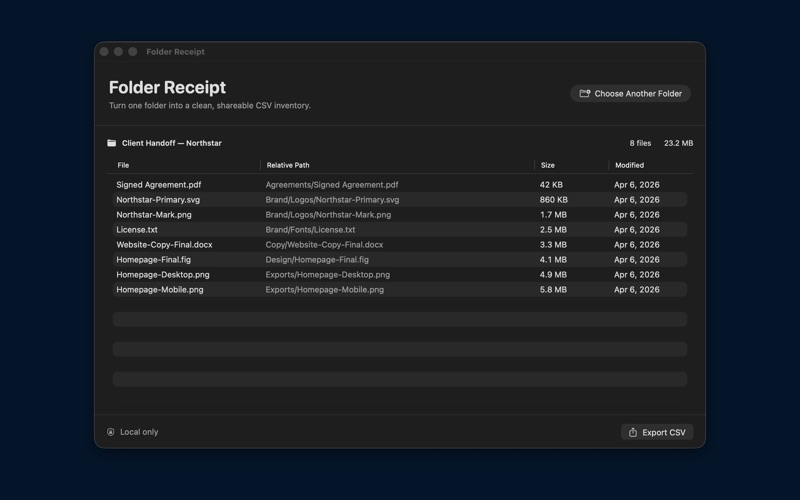Select the Homepage-Mobile.png file name
The image size is (800, 500).
(160, 290)
